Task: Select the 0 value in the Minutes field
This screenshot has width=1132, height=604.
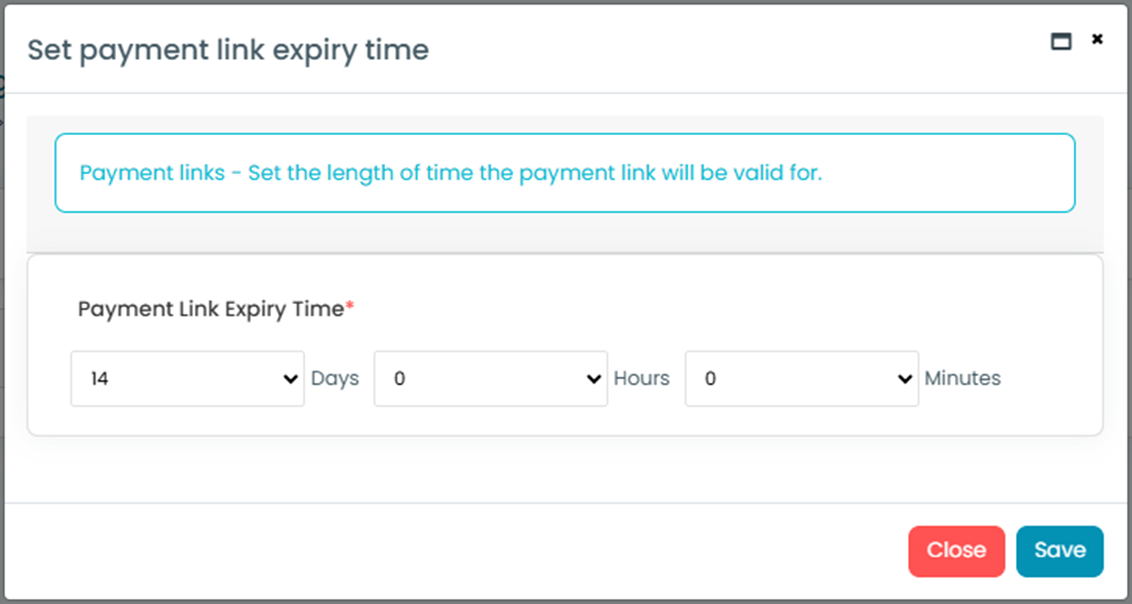Action: [711, 379]
